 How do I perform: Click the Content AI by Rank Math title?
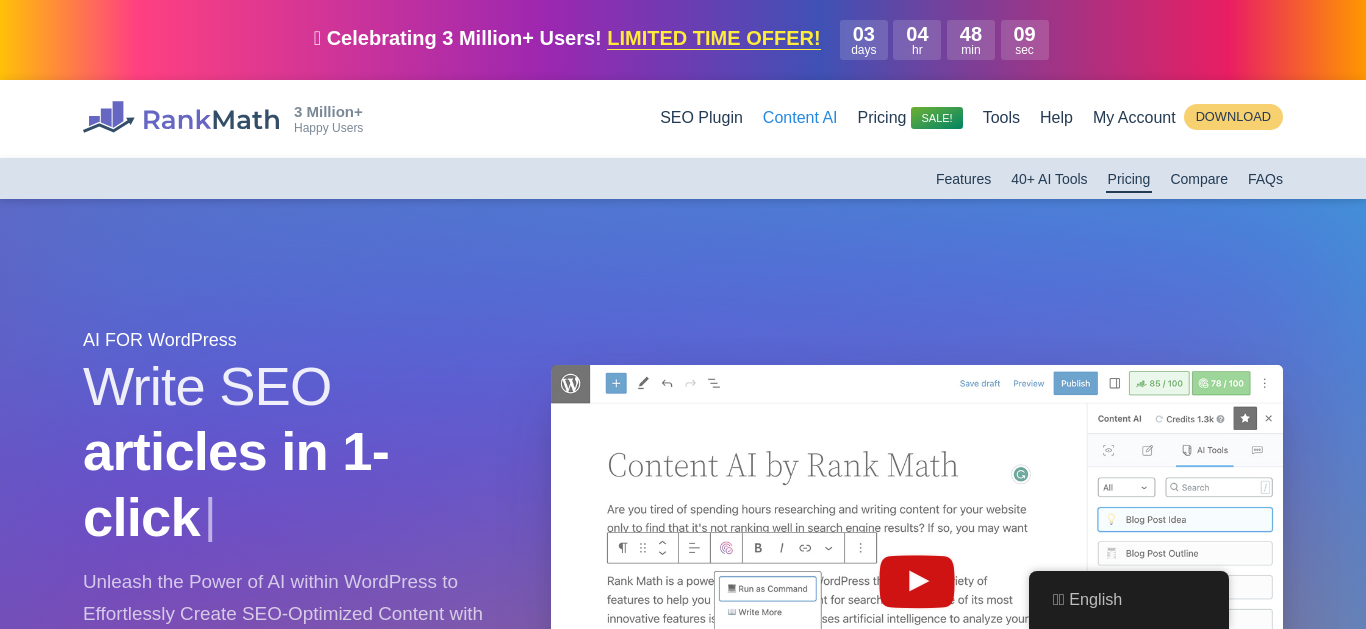[782, 465]
